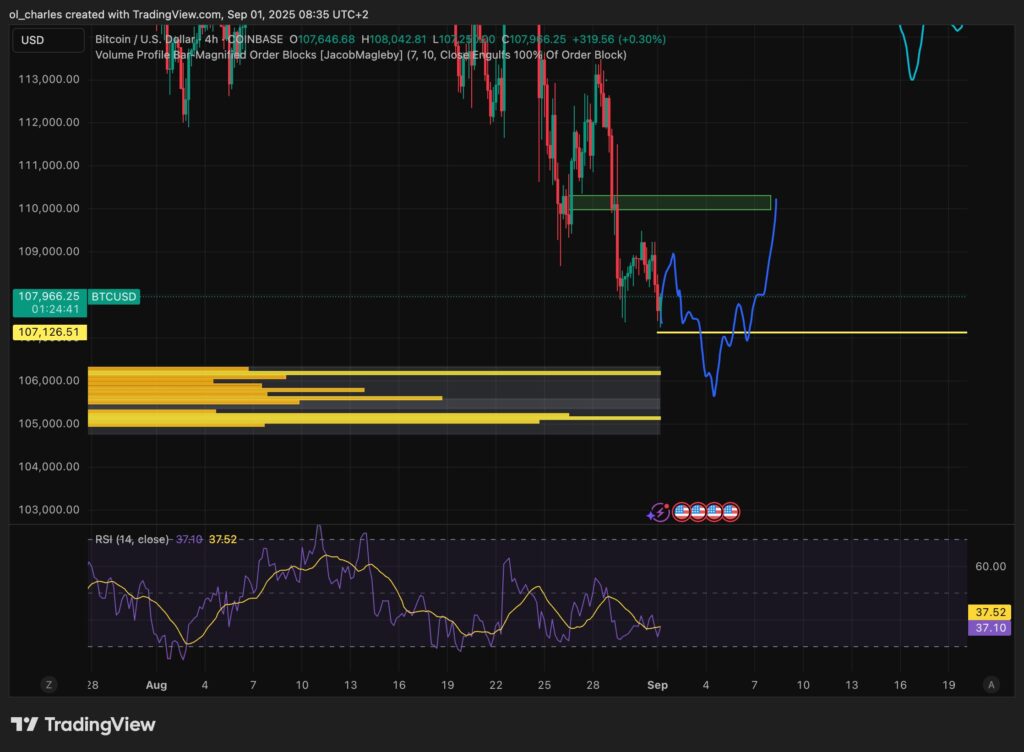Viewport: 1024px width, 752px height.
Task: Select the yellow 107,126.51 price label
Action: (49, 332)
